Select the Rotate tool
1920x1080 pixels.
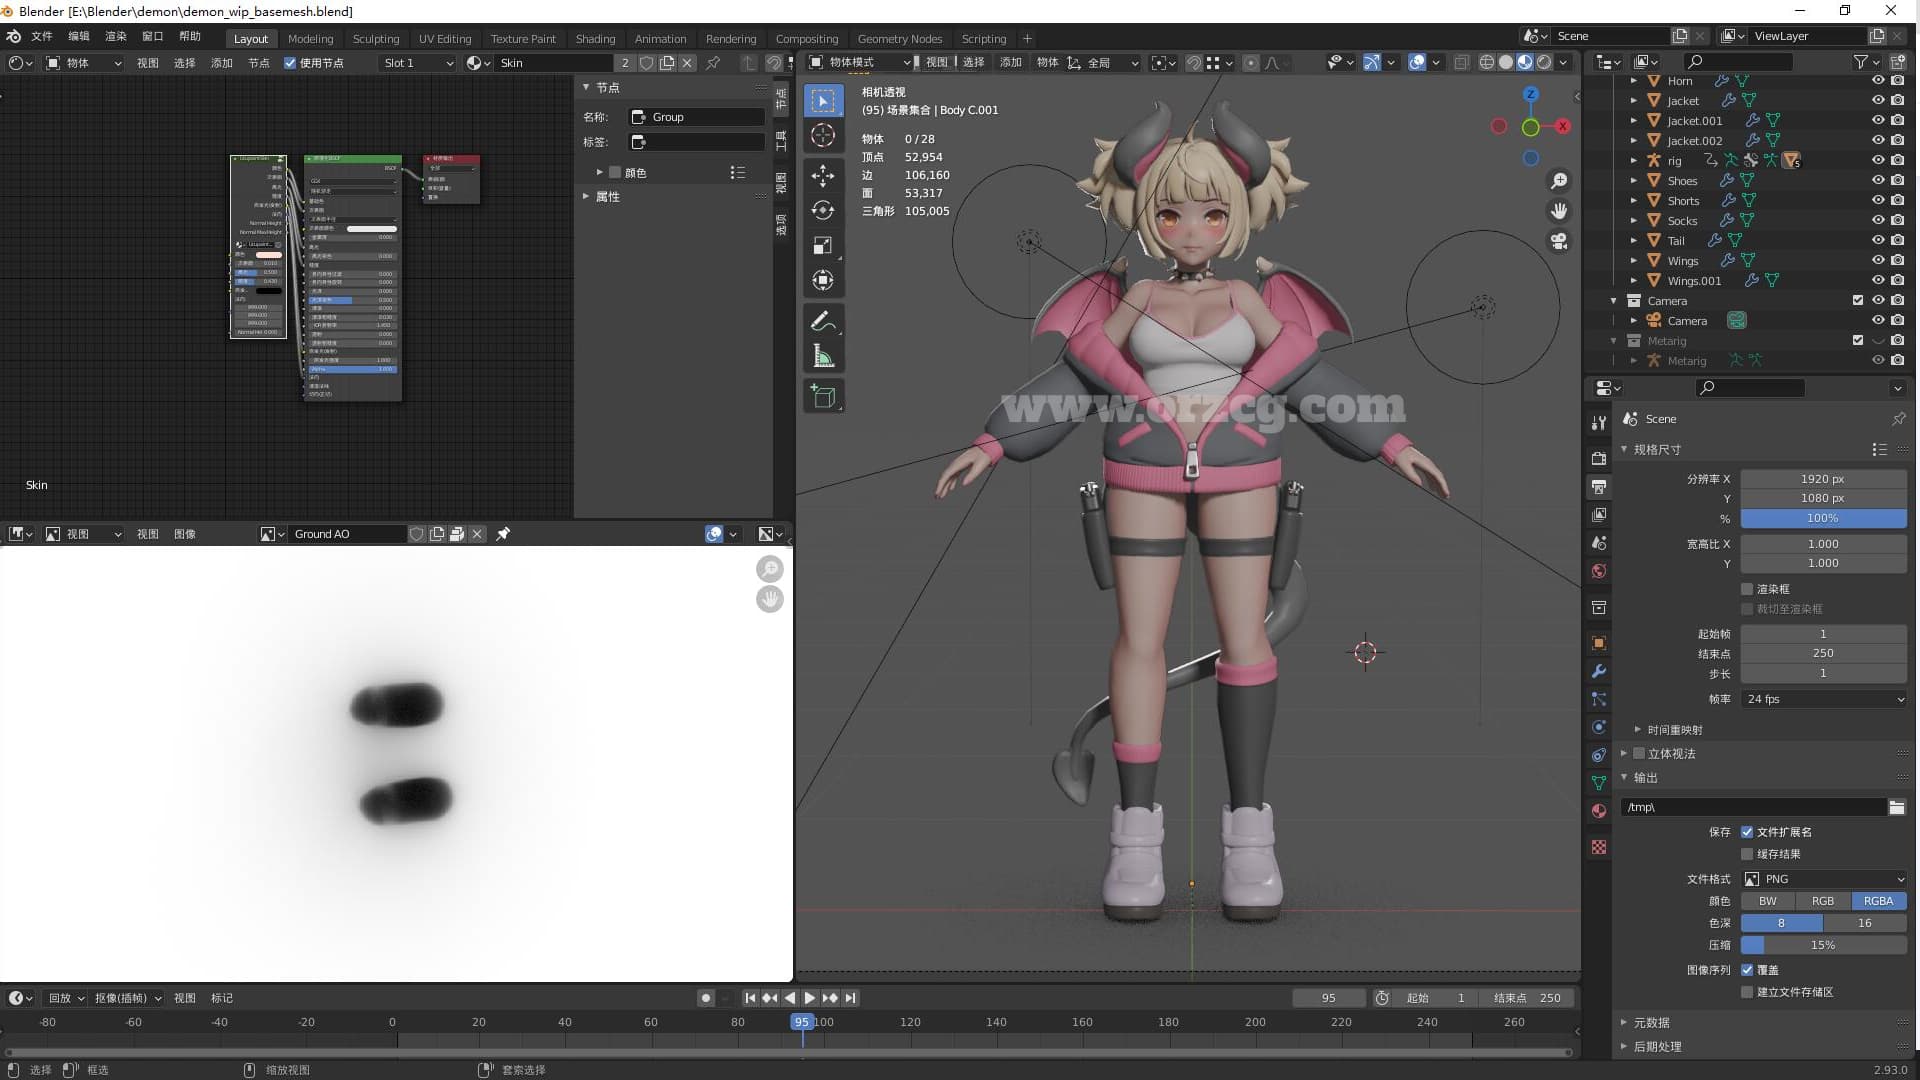[823, 210]
